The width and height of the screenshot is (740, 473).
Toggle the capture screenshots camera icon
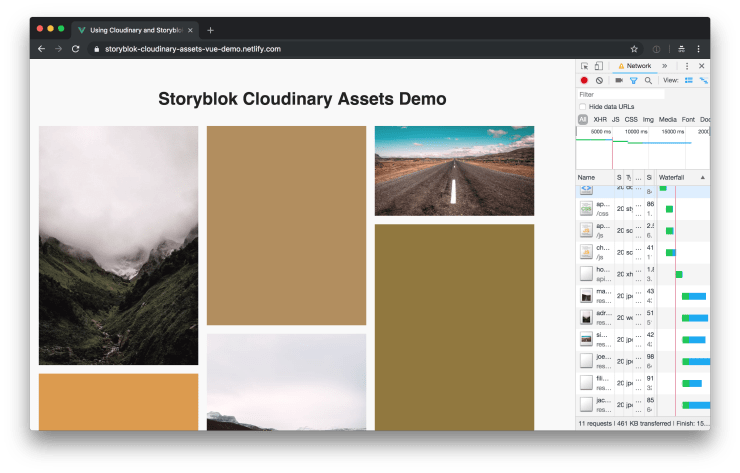[619, 80]
